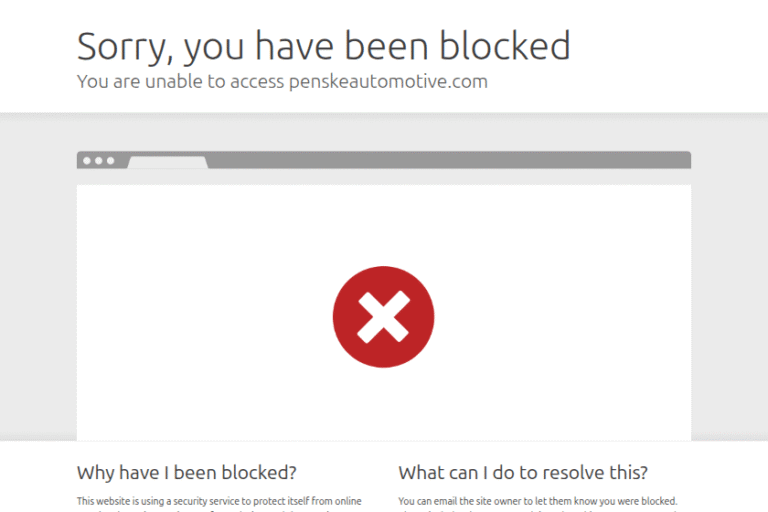This screenshot has width=768, height=512.
Task: Click the gray title bar of the illustrated browser
Action: pyautogui.click(x=450, y=160)
